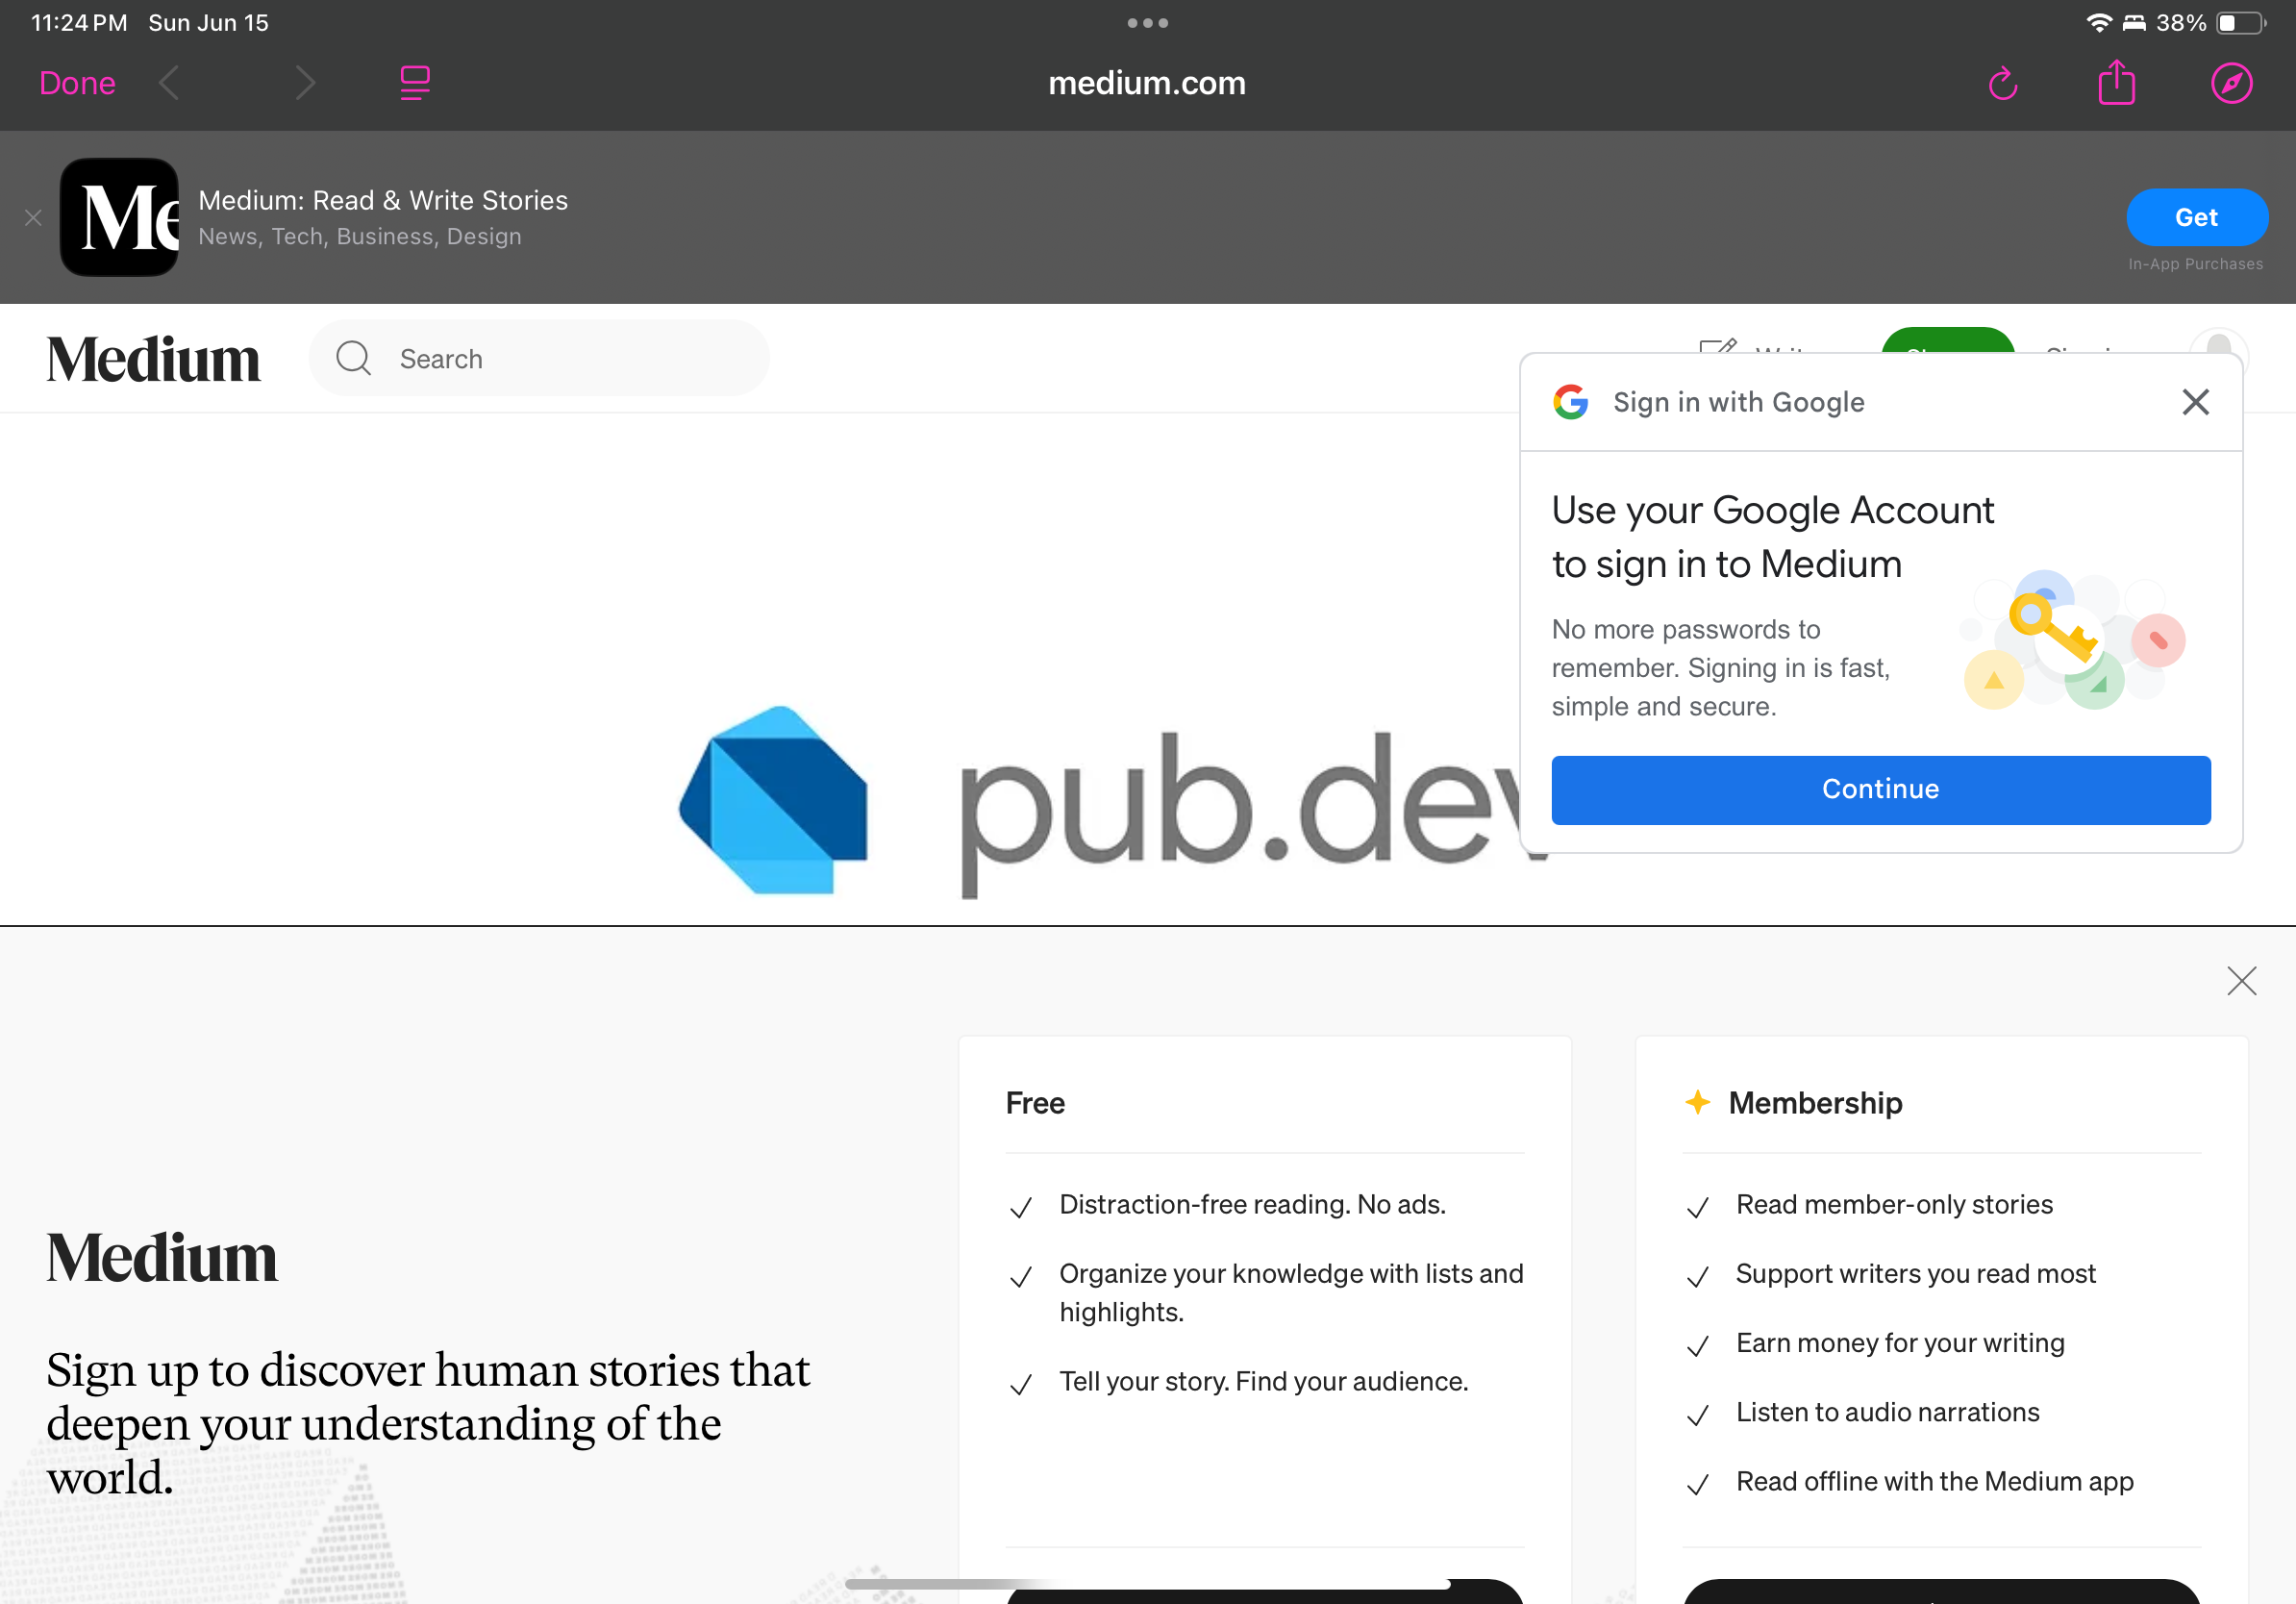Open the three-dot multitasking menu

[x=1147, y=22]
